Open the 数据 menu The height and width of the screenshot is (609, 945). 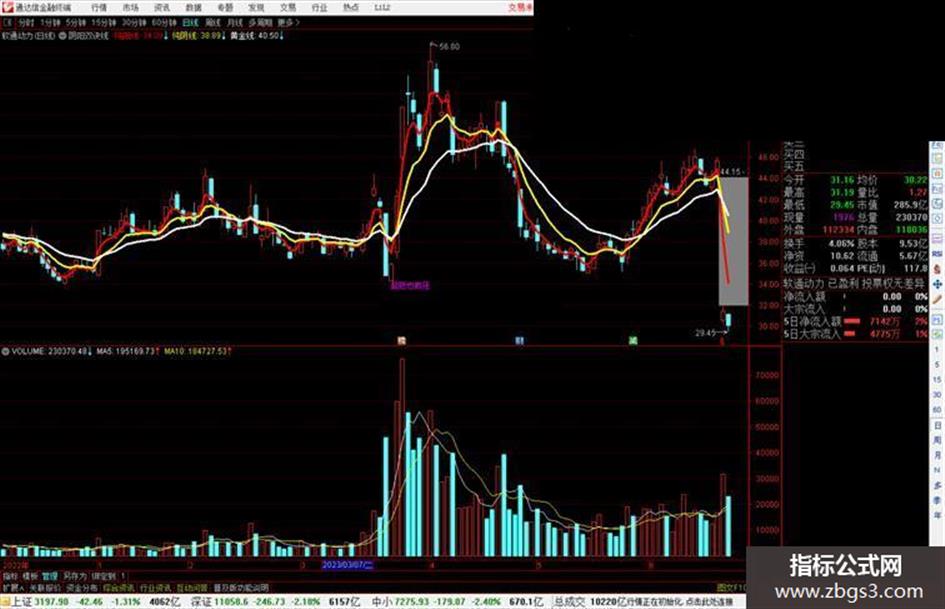[193, 7]
